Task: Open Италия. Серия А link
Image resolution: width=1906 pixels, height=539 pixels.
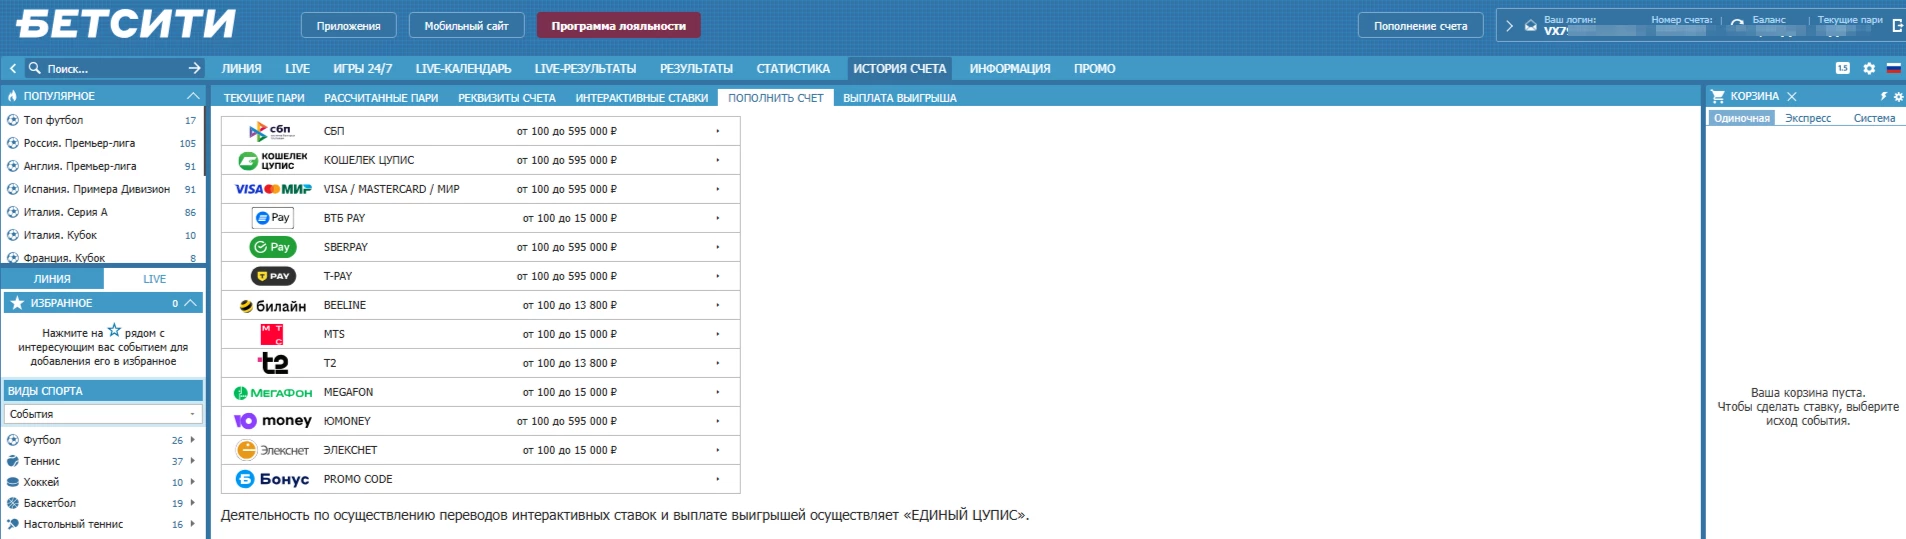Action: tap(65, 212)
